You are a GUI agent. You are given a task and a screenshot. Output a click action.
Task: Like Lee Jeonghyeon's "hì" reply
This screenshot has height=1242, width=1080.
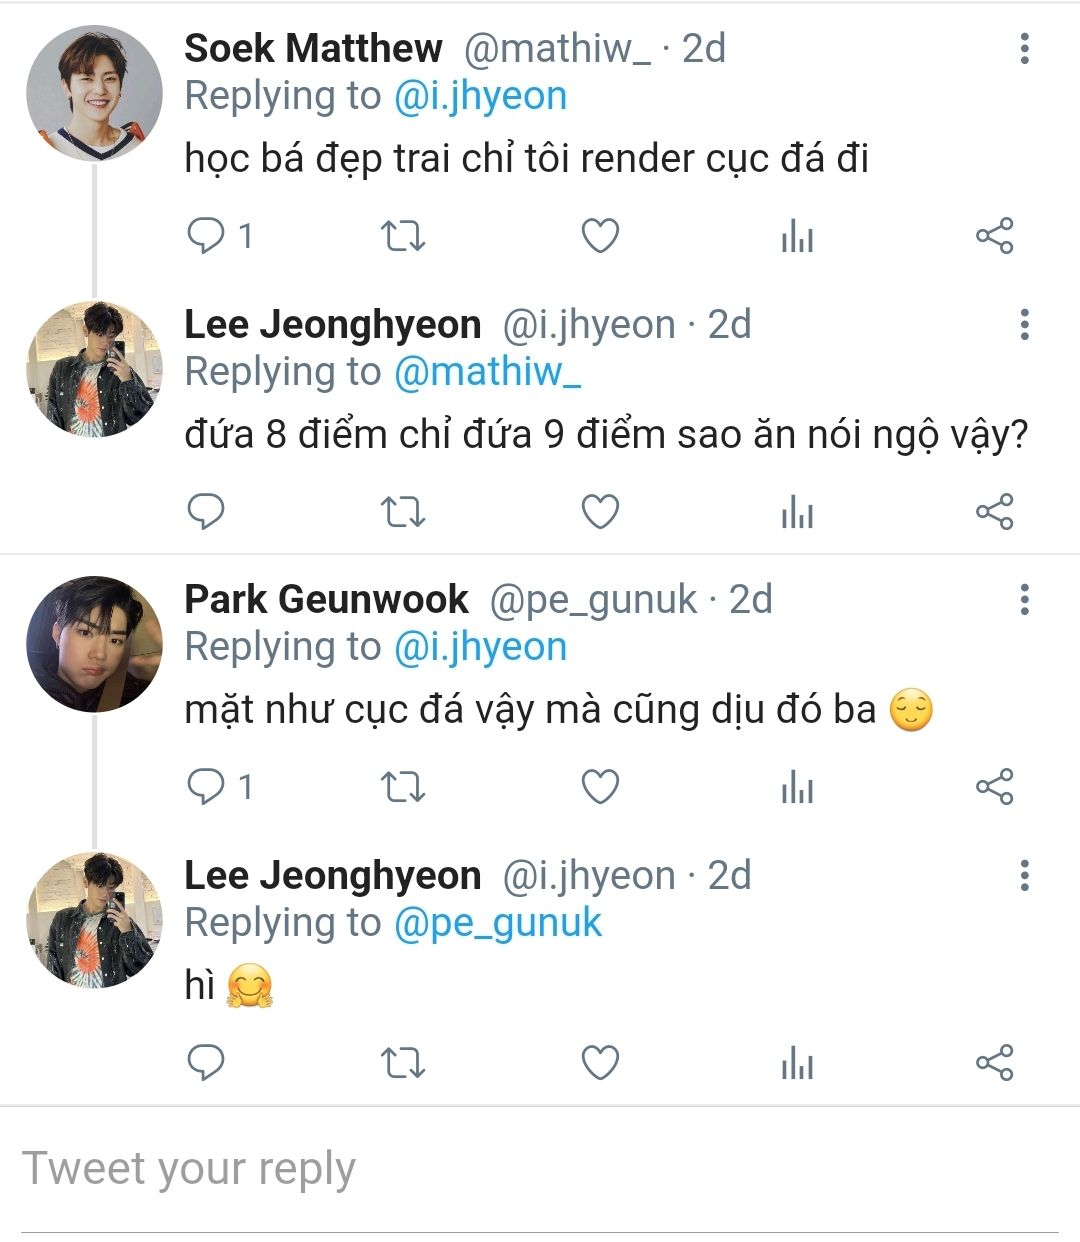[x=600, y=1062]
